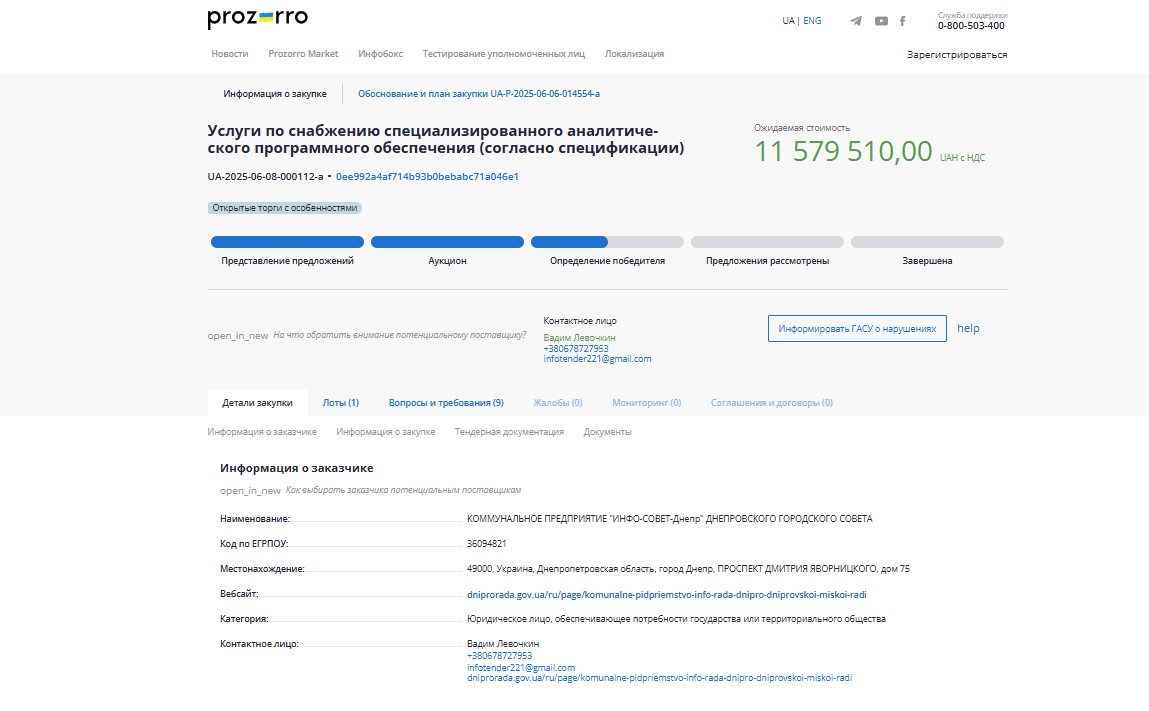Viewport: 1149px width, 711px height.
Task: Click infotender221@gmail.com in the customer Контактное лицо row
Action: point(521,668)
